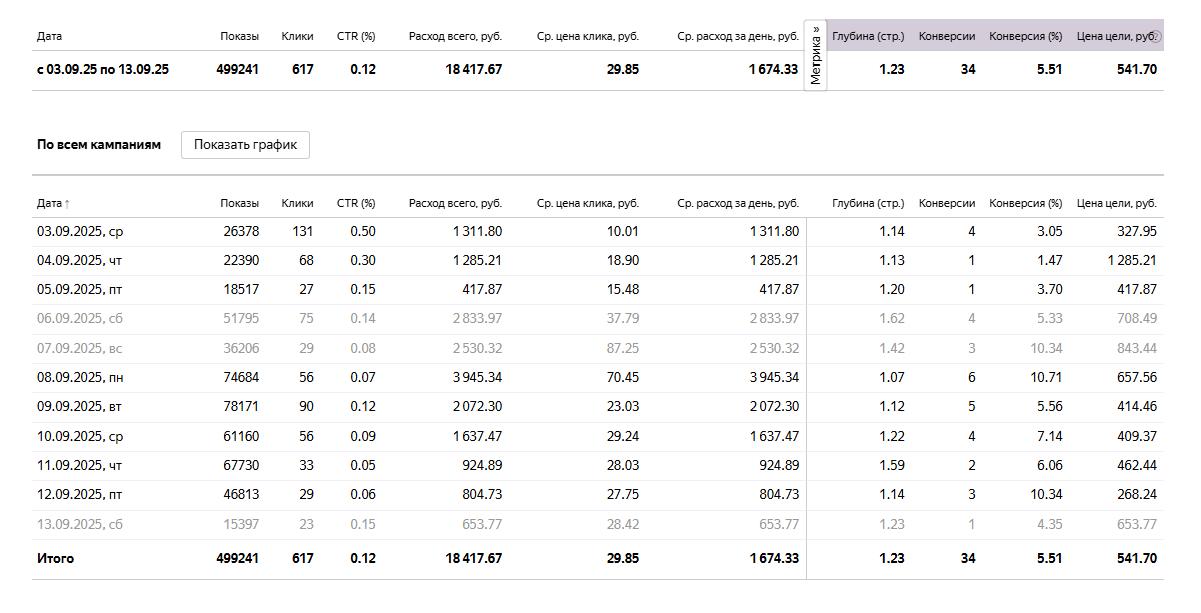Click the sort arrow next to Дата header
Image resolution: width=1201 pixels, height=613 pixels.
67,204
